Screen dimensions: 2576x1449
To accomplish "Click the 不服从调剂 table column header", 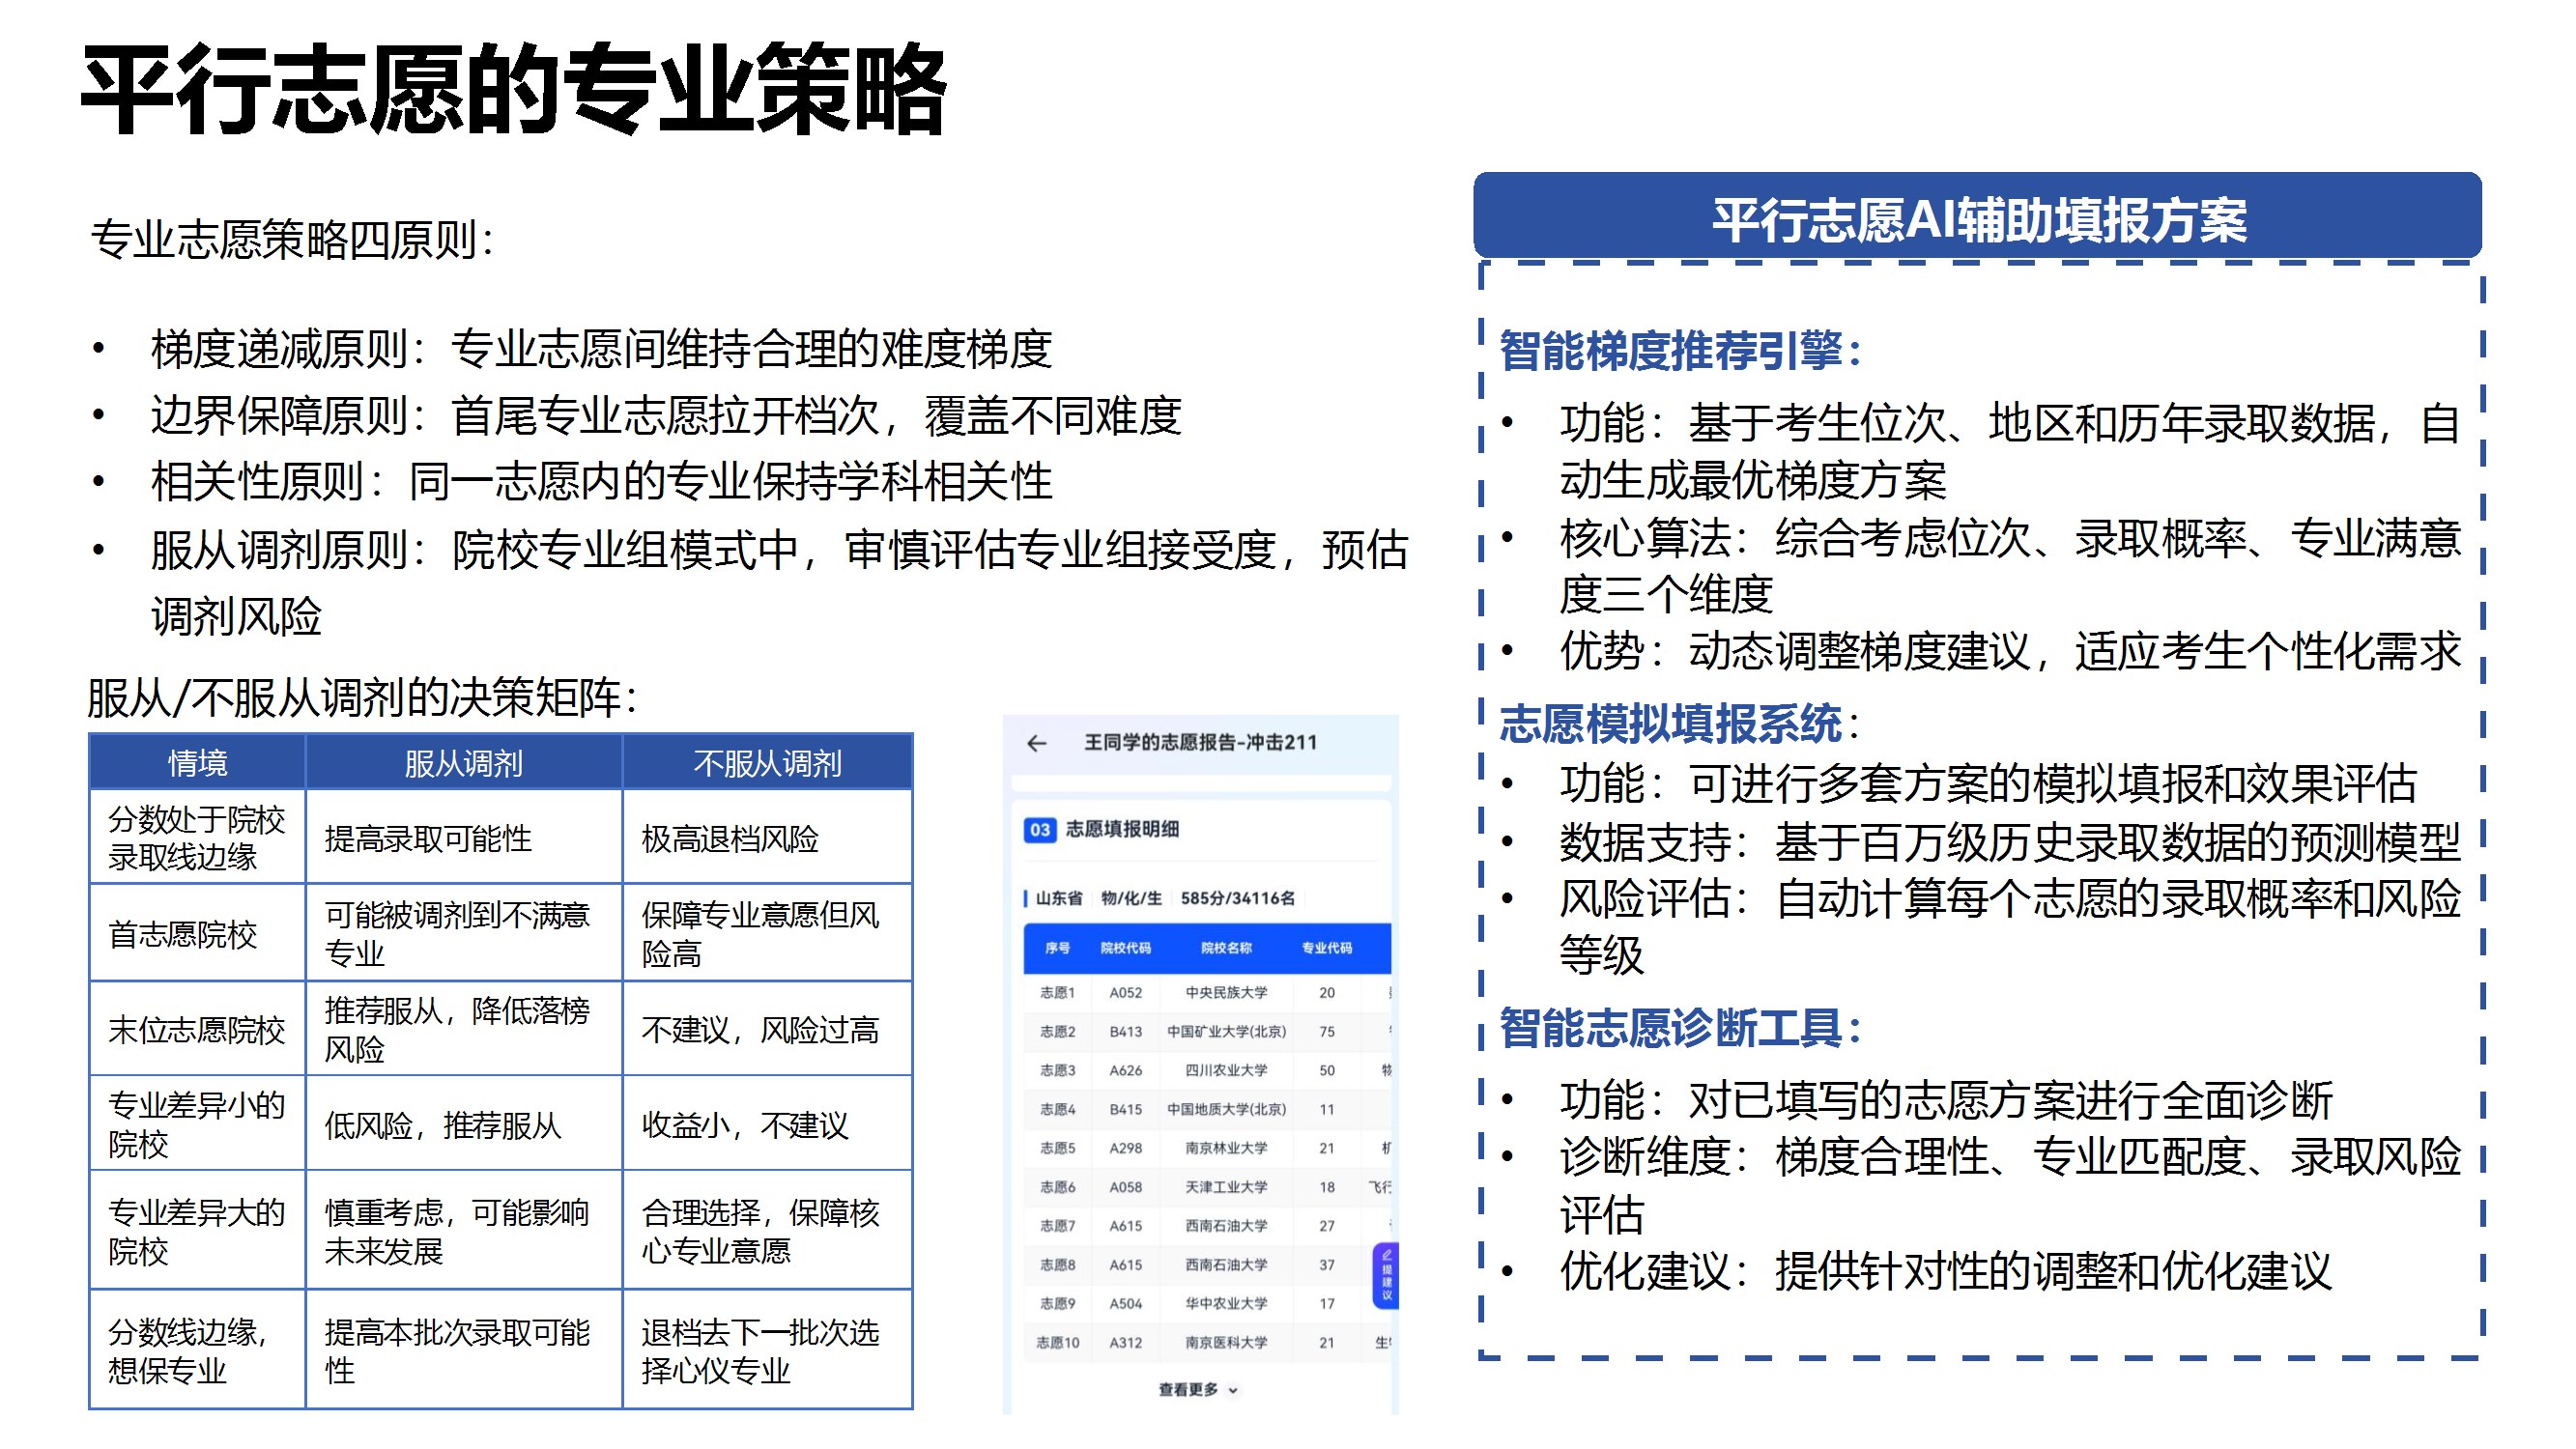I will click(767, 763).
